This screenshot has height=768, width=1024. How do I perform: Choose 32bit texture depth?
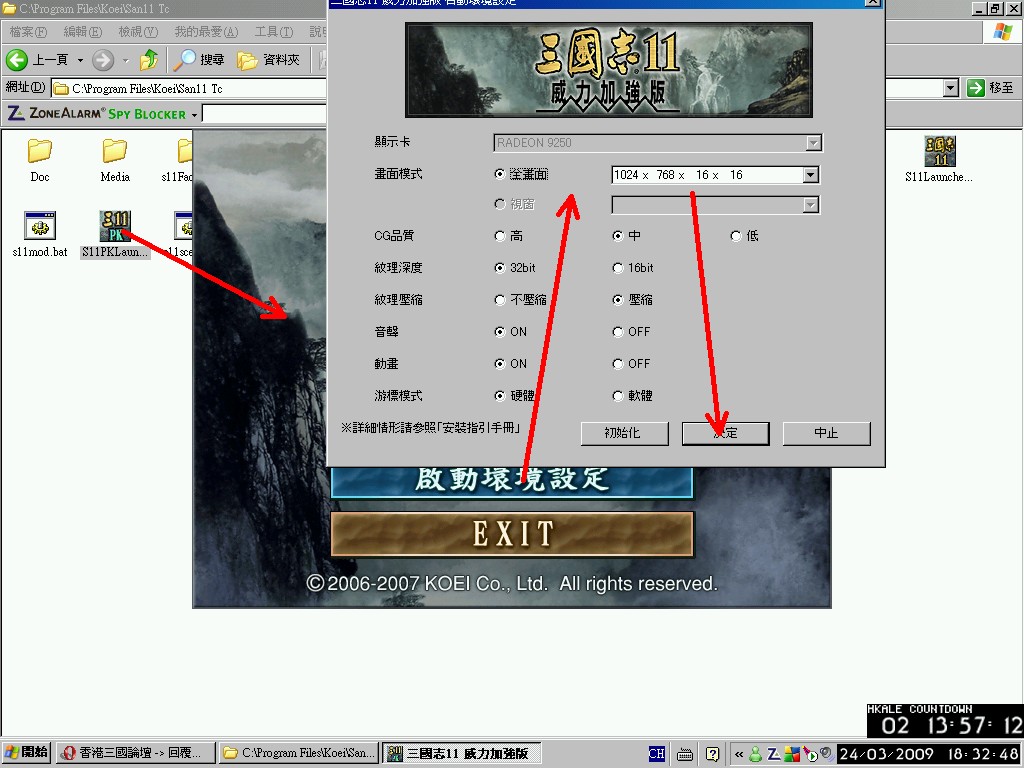(500, 268)
